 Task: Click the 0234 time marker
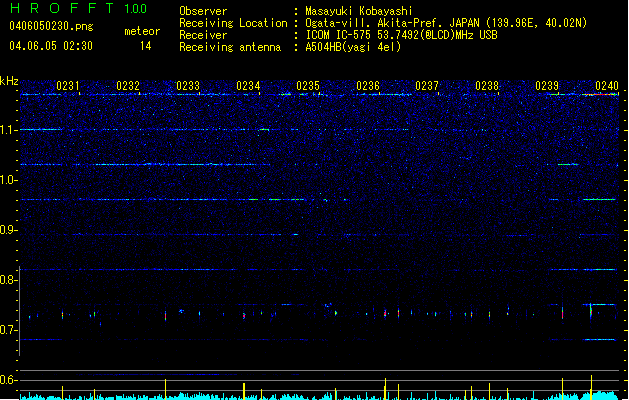point(248,86)
